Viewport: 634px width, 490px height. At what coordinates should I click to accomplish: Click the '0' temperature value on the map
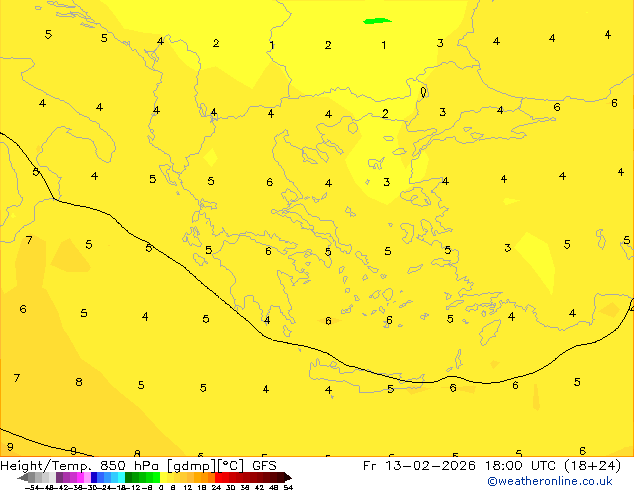tap(423, 92)
